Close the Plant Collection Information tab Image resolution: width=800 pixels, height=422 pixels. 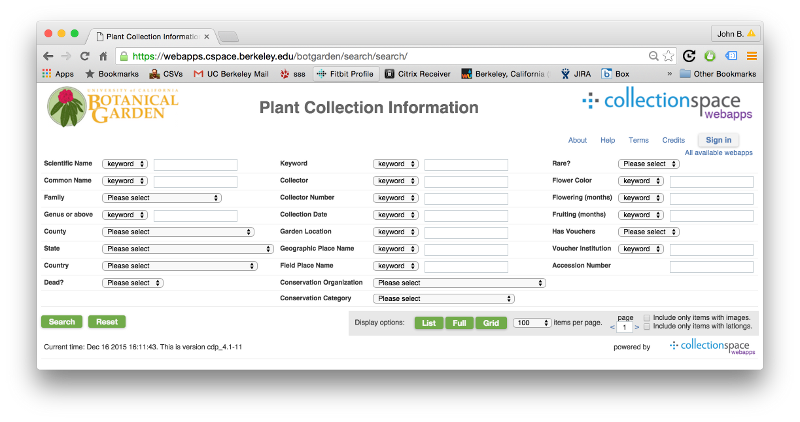point(207,37)
